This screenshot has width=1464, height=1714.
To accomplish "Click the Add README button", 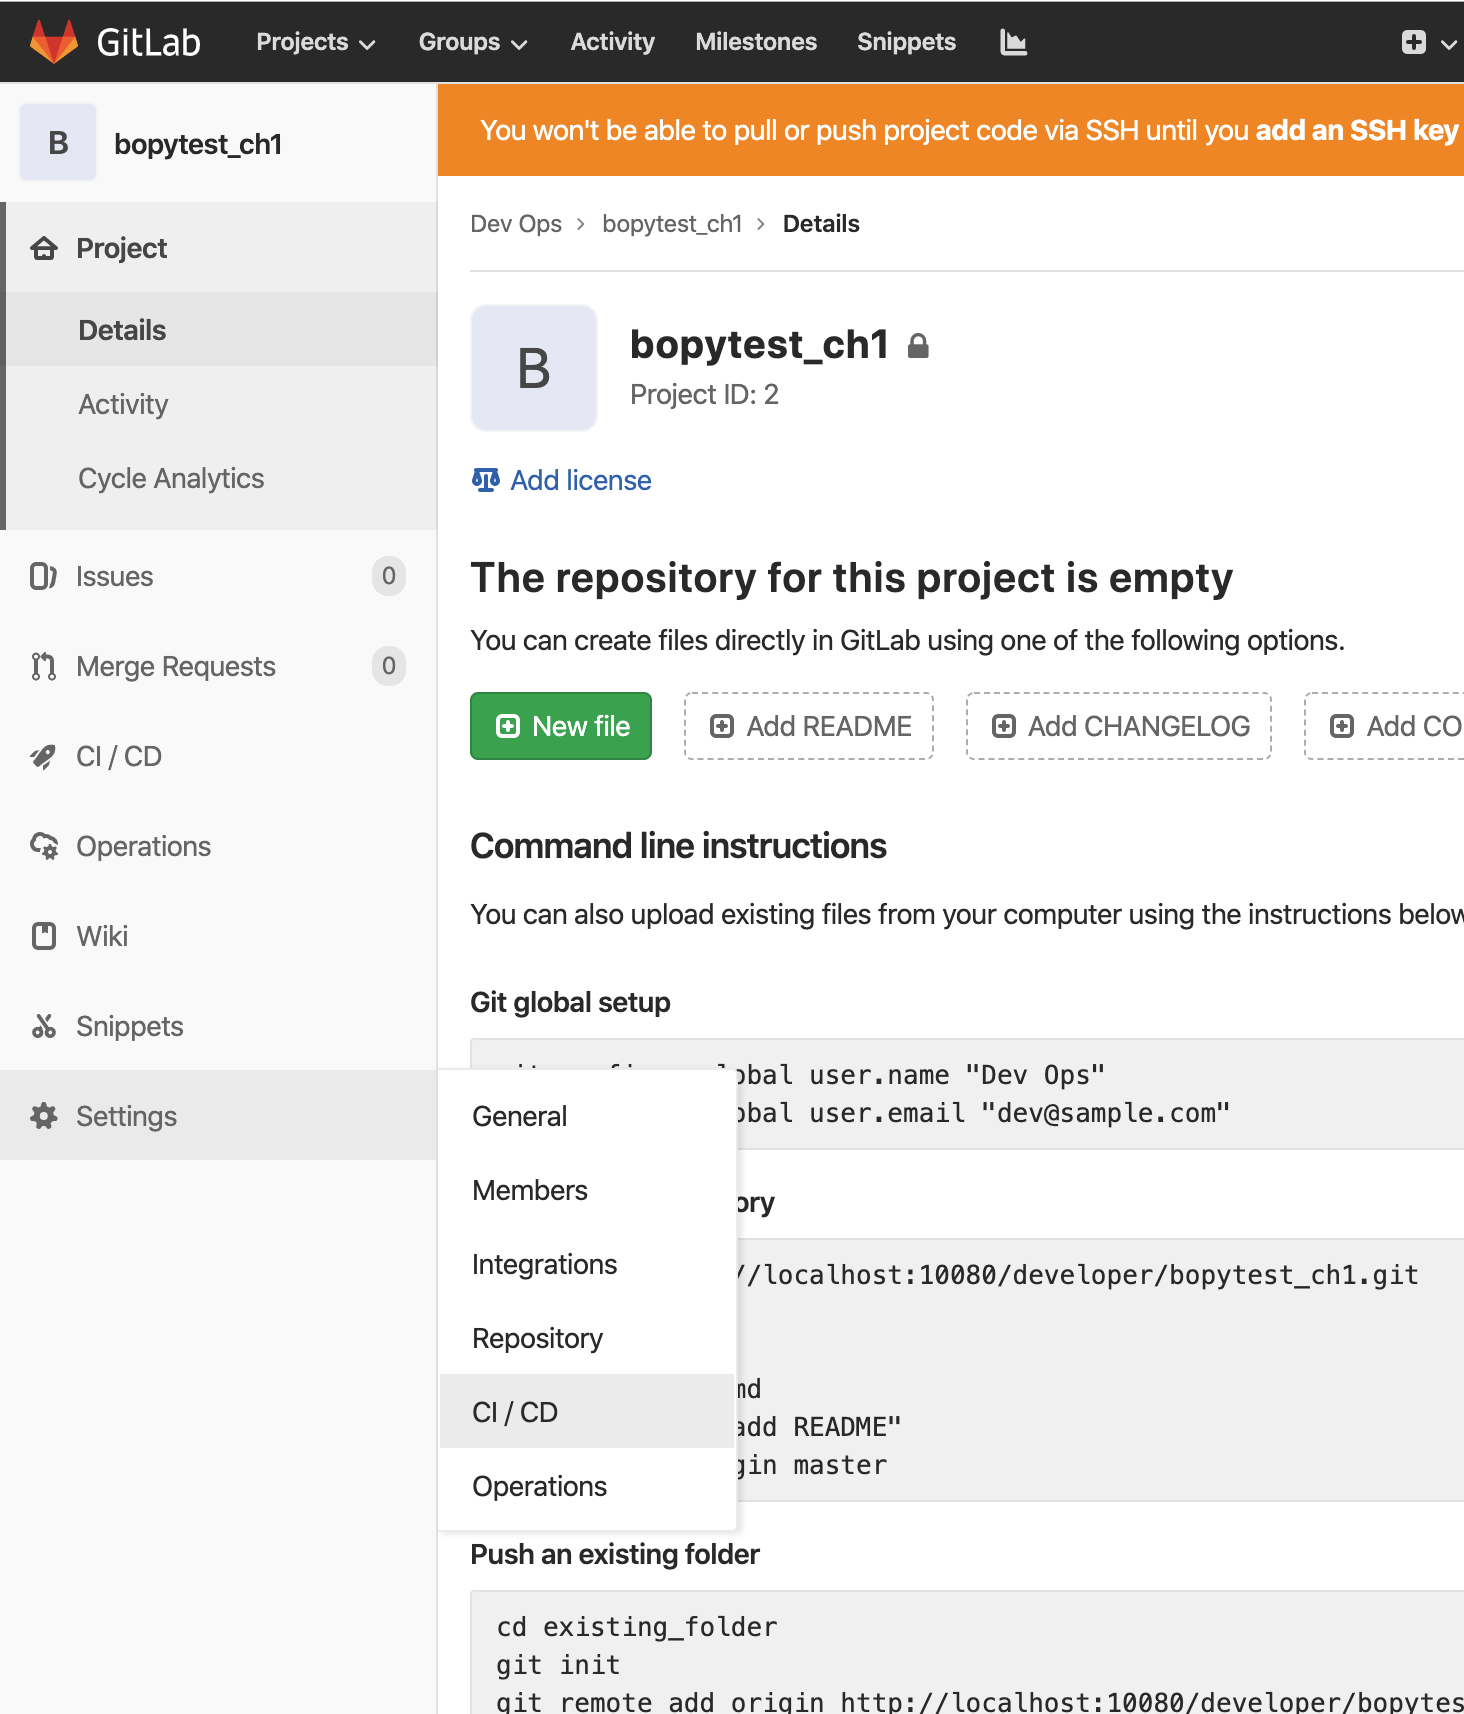I will pos(809,726).
